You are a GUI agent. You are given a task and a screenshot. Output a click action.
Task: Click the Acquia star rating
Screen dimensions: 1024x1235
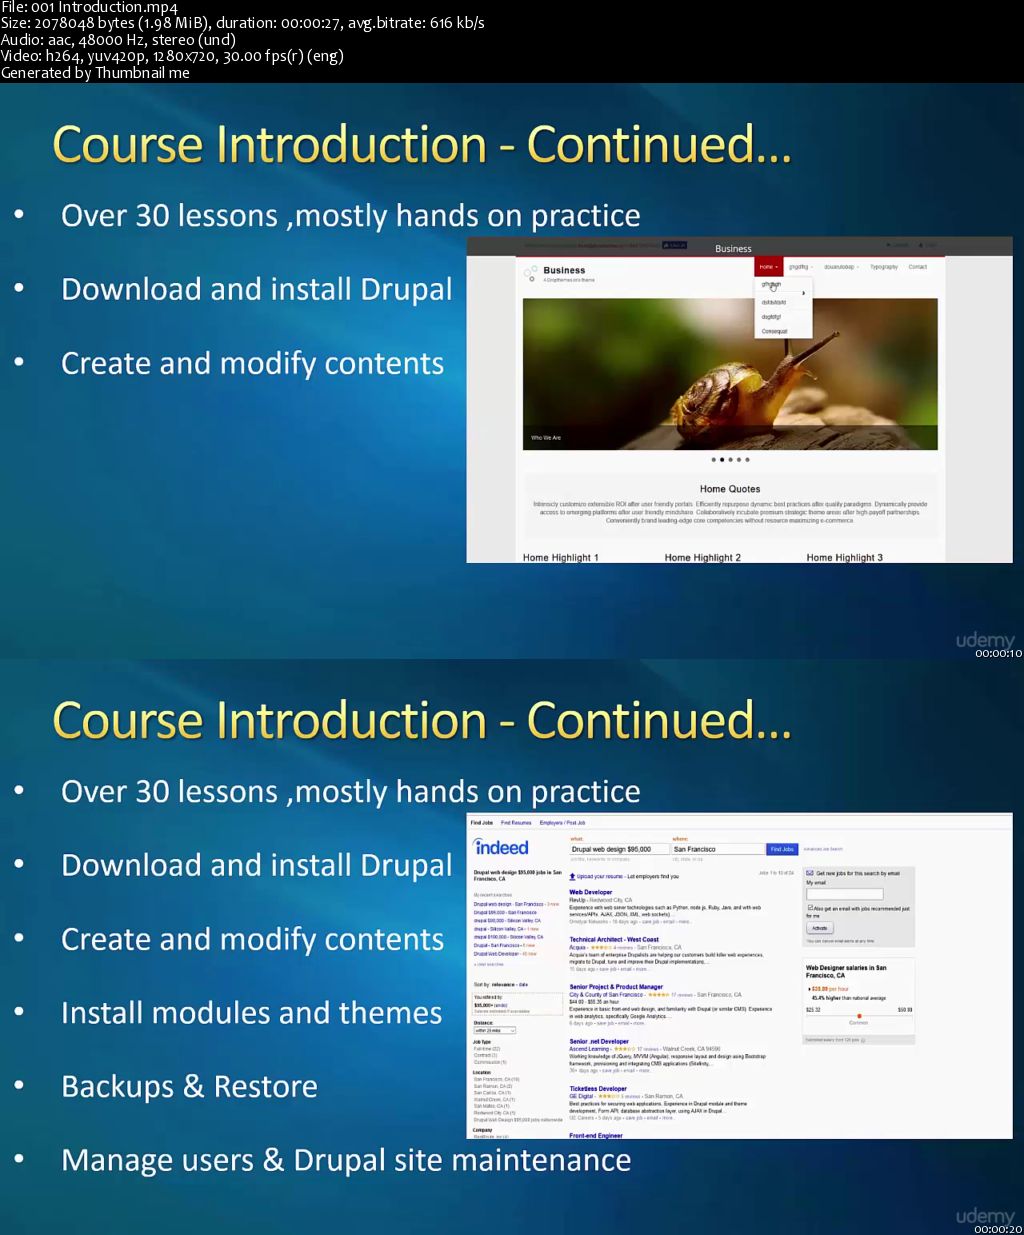(x=601, y=947)
